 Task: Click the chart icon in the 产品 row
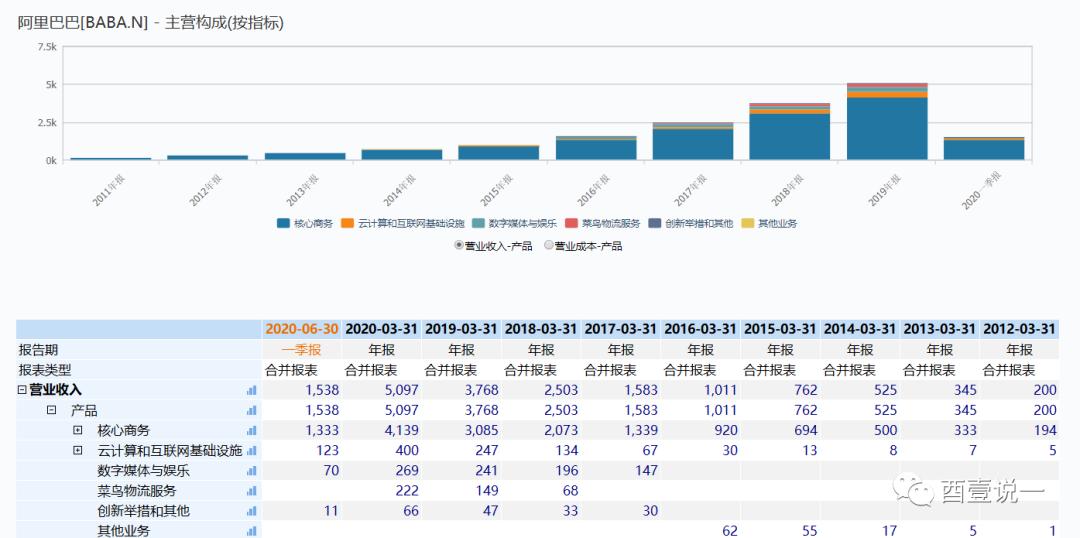pos(251,410)
